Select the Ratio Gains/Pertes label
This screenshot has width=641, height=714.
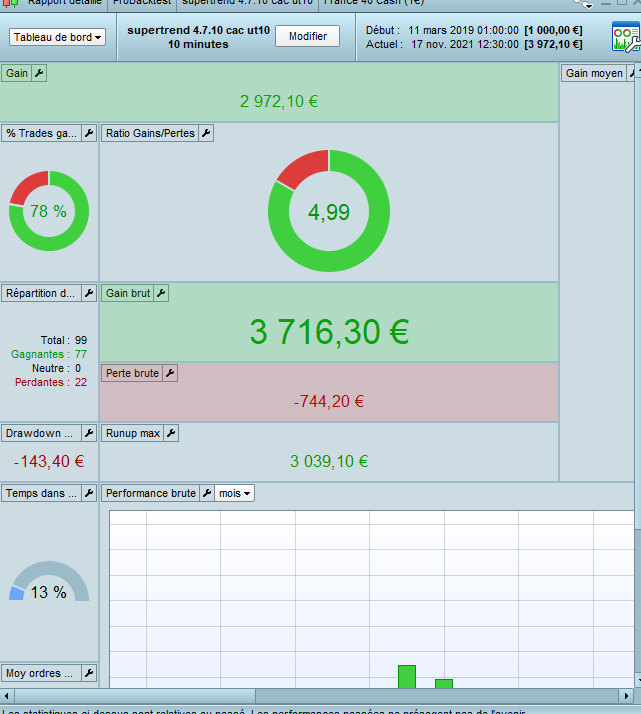tap(150, 133)
